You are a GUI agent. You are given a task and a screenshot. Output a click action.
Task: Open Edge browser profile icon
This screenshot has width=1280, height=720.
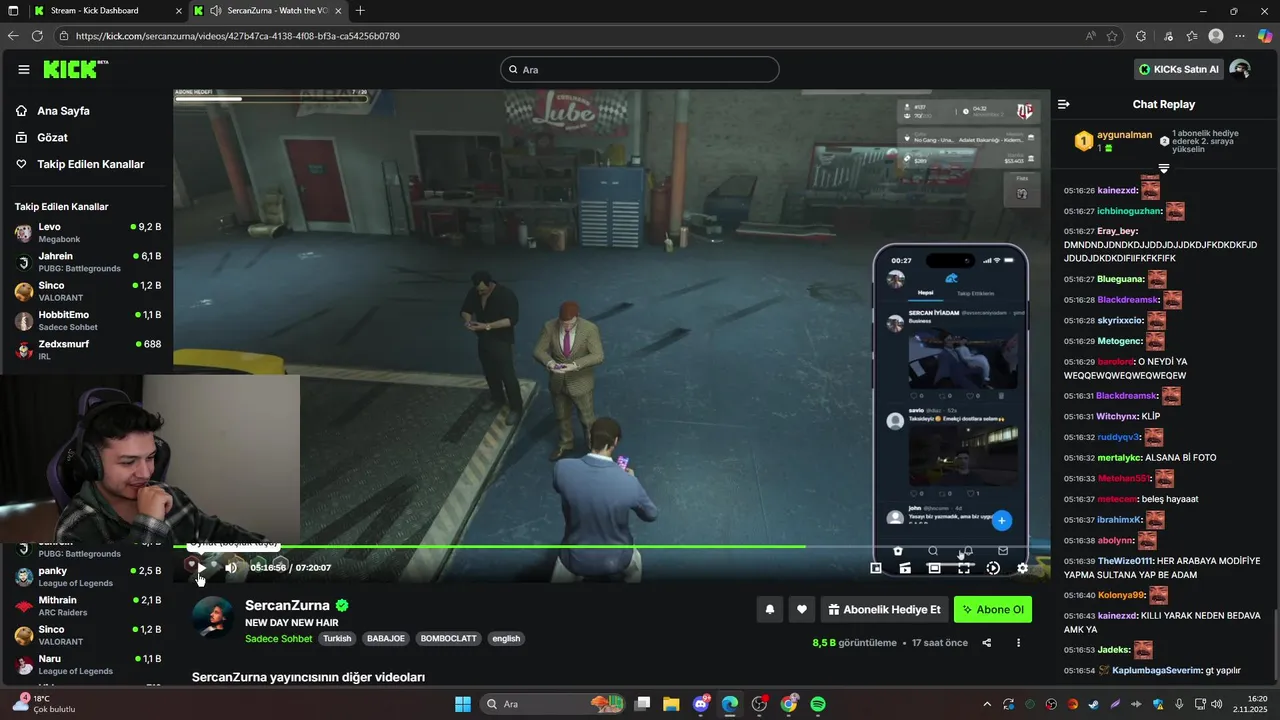click(x=1216, y=36)
